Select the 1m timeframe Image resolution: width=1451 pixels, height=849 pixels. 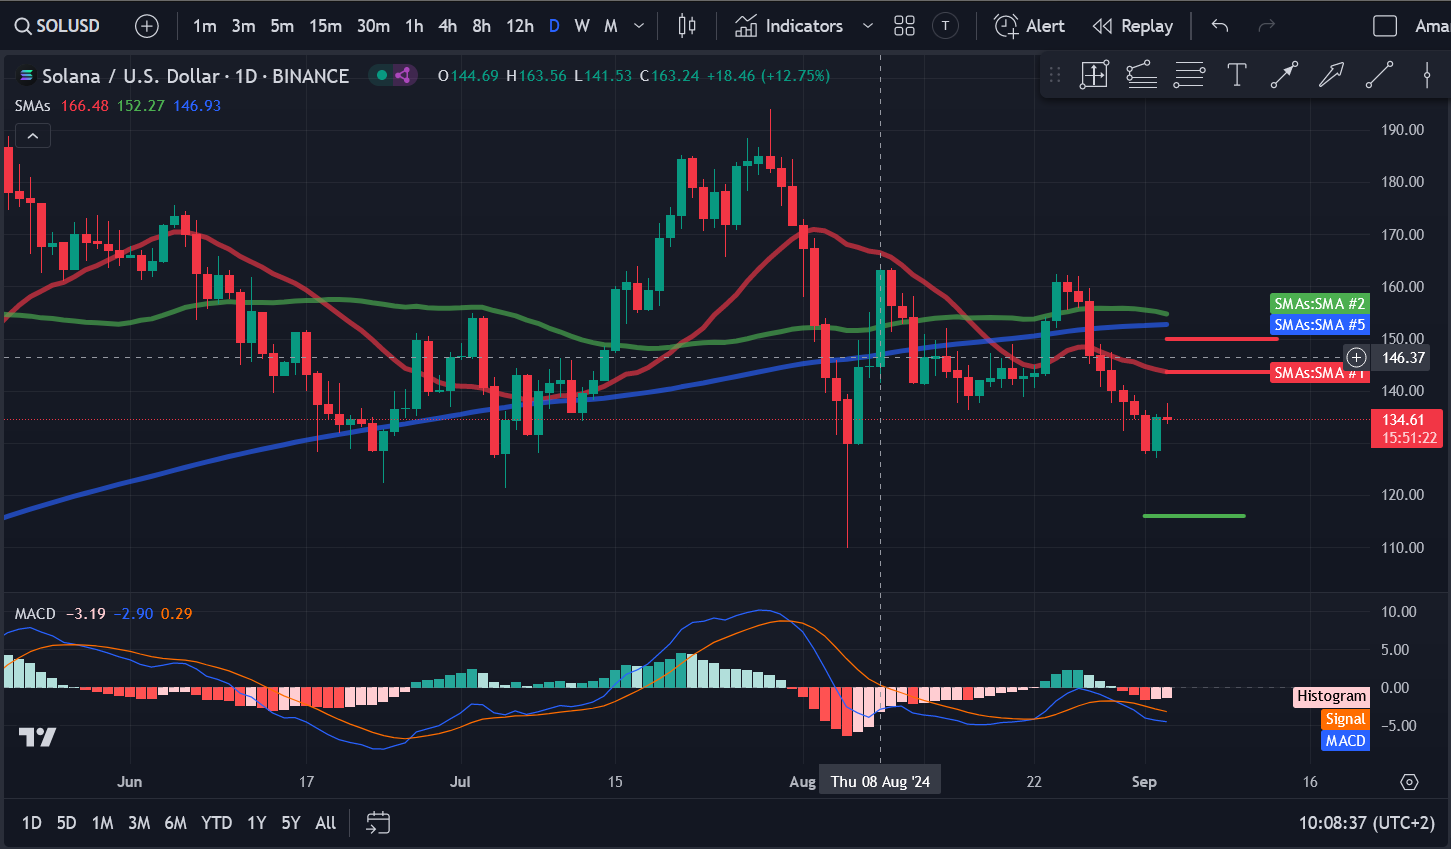204,26
